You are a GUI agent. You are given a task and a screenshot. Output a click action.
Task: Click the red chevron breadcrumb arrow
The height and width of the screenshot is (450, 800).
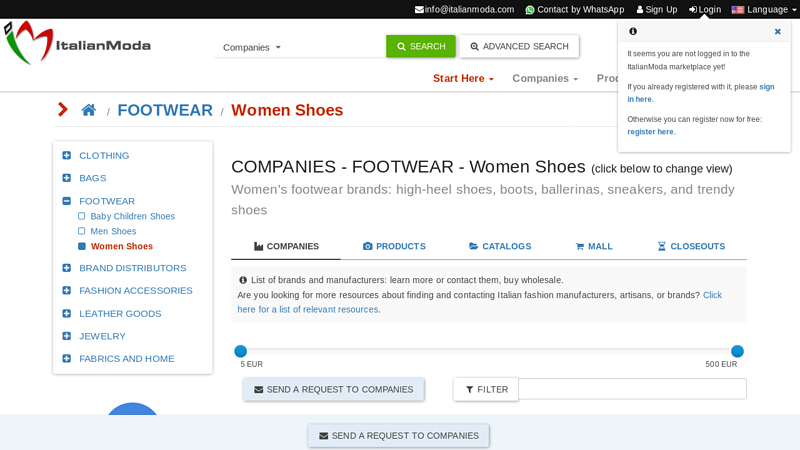pyautogui.click(x=63, y=110)
